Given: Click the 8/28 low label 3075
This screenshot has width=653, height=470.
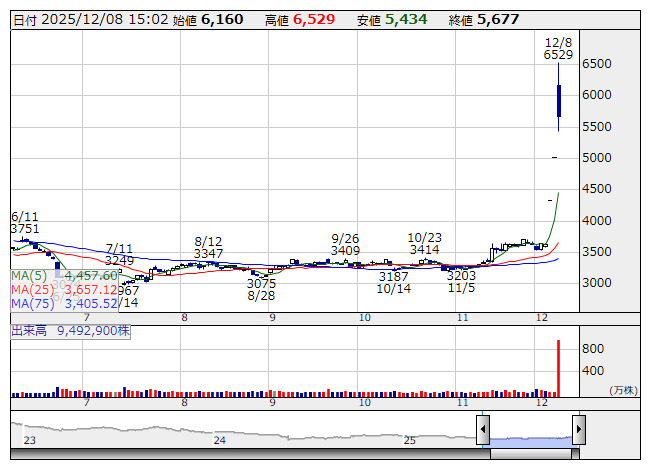Looking at the screenshot, I should click(x=261, y=283).
